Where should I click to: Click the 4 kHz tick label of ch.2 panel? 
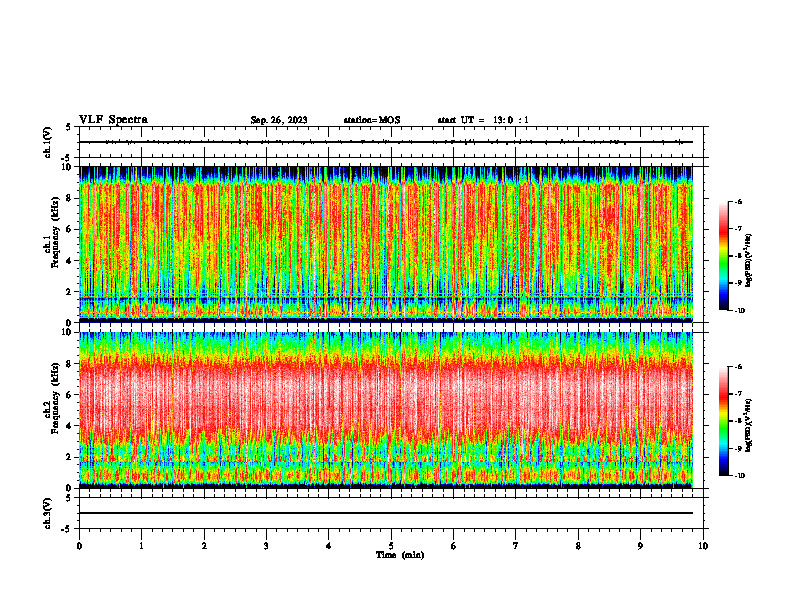click(x=69, y=426)
